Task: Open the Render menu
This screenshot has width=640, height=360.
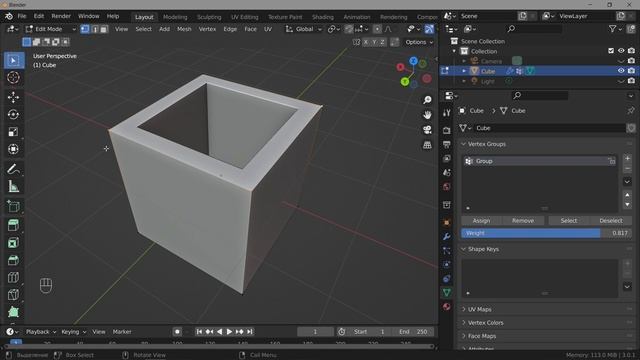Action: pos(61,16)
